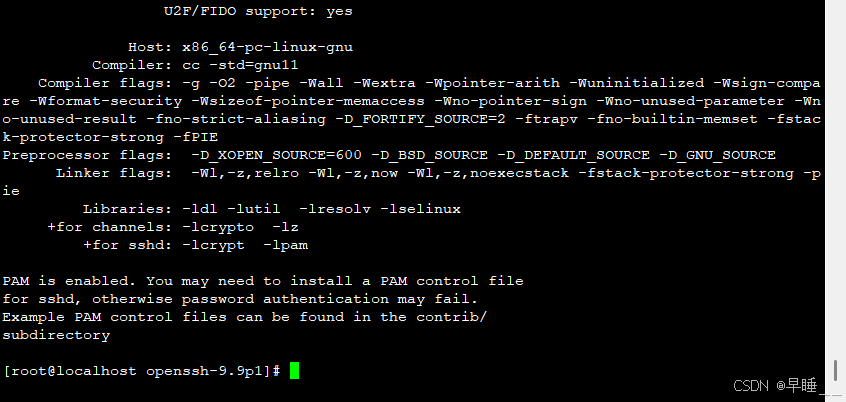The image size is (846, 402).
Task: Click the -D_FORTIFY_SOURCE=2 flag text
Action: click(425, 119)
